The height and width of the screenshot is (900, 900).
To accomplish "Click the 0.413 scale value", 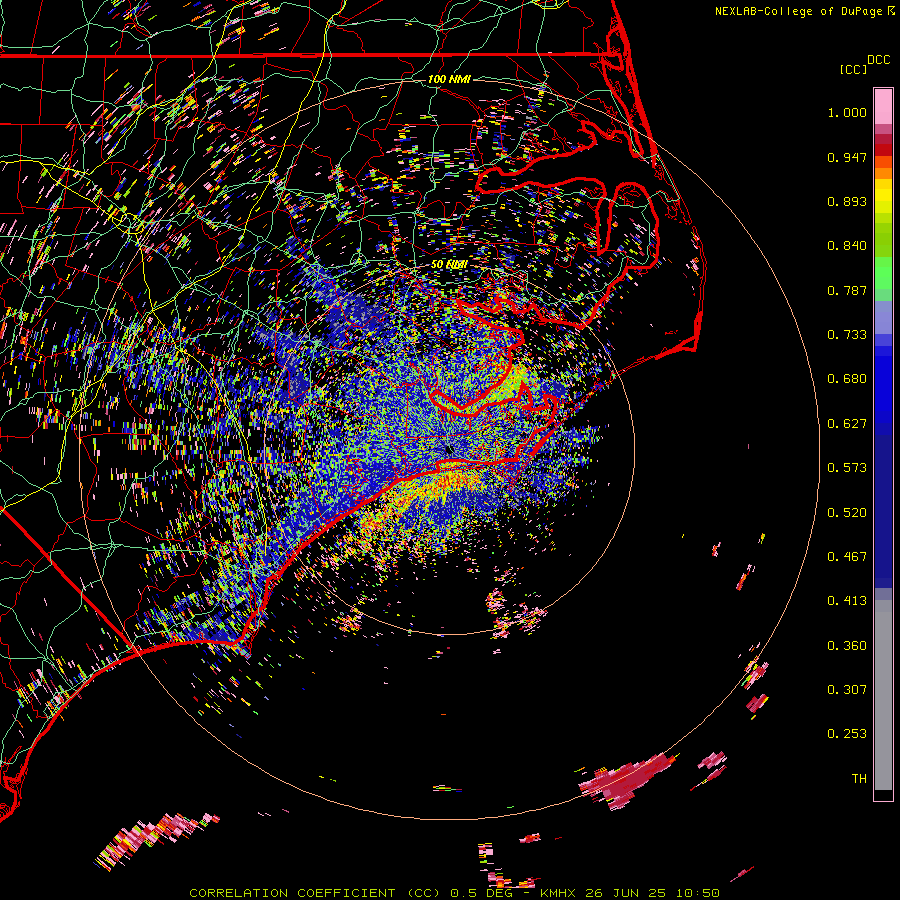I will click(847, 601).
